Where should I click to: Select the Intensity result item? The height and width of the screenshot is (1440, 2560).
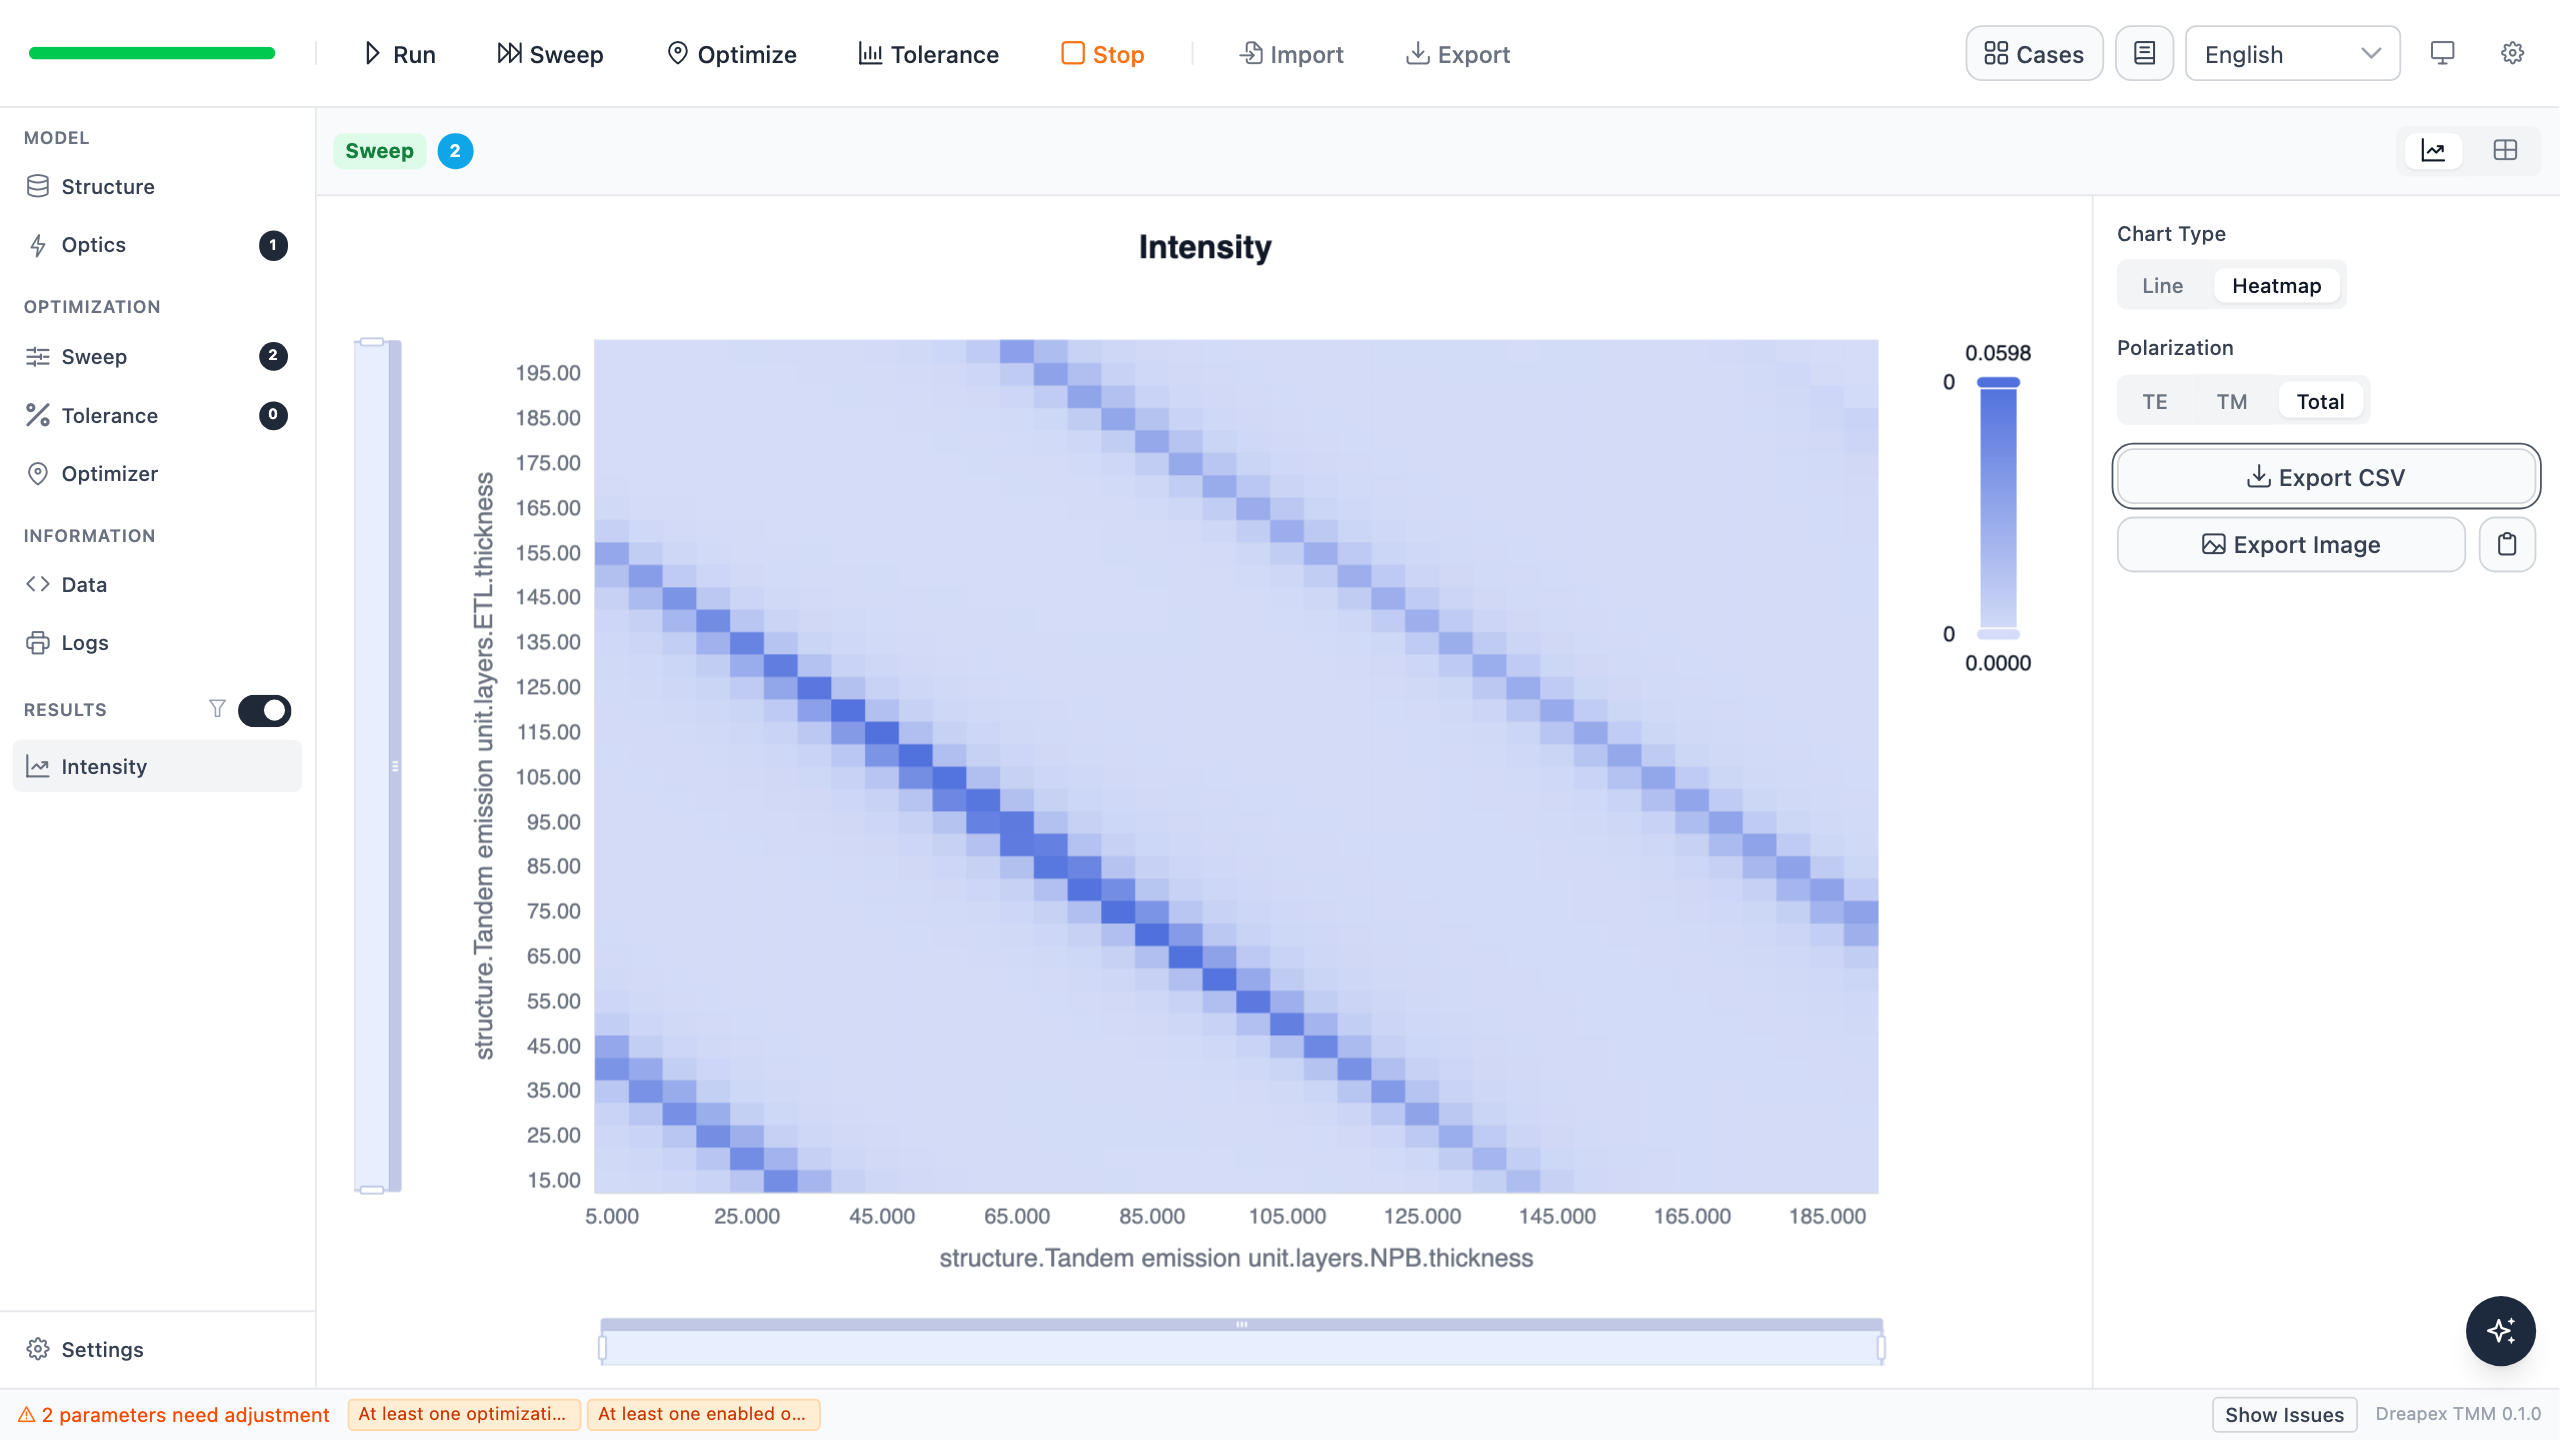pos(157,767)
